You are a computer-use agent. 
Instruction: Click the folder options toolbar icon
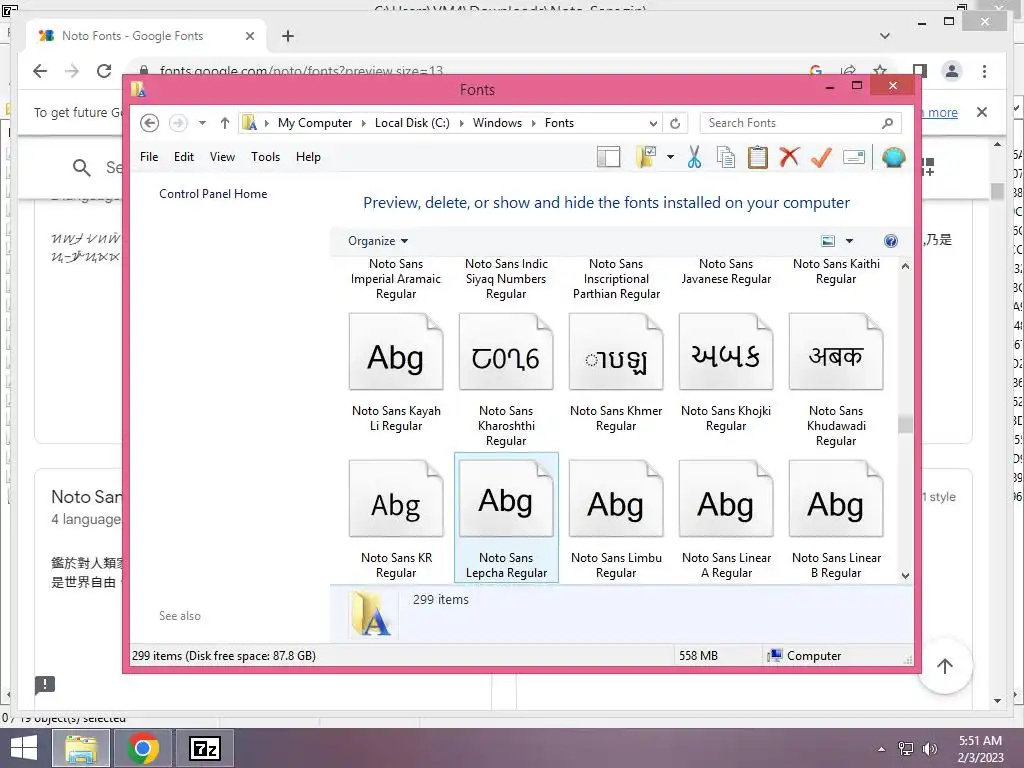(x=645, y=157)
